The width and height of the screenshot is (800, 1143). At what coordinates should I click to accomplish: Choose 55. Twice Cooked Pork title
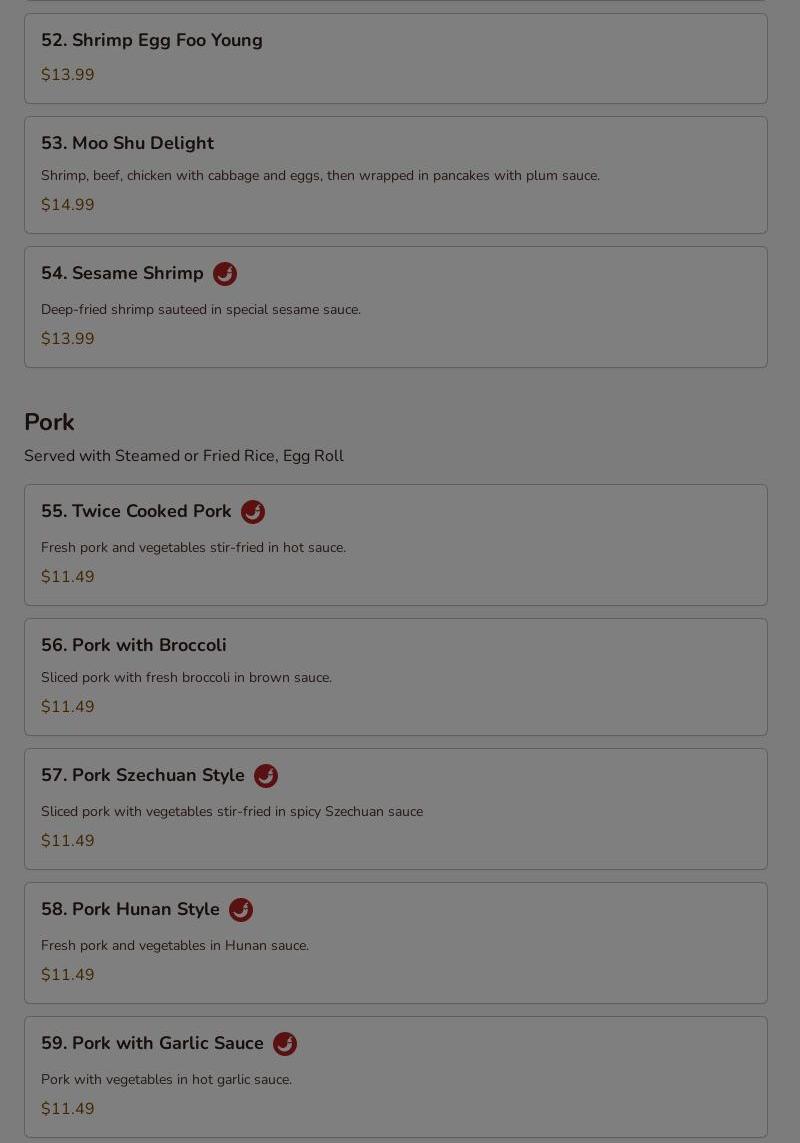[x=136, y=511]
